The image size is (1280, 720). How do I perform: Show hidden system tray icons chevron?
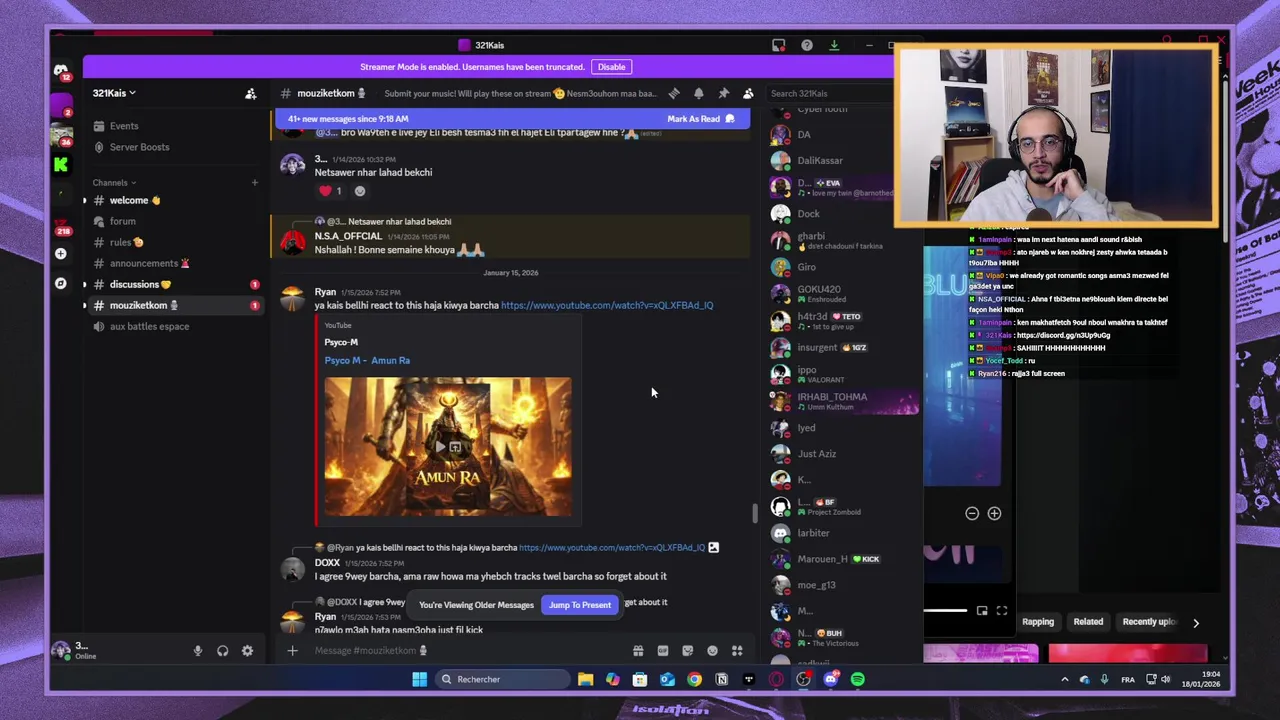[x=1064, y=680]
